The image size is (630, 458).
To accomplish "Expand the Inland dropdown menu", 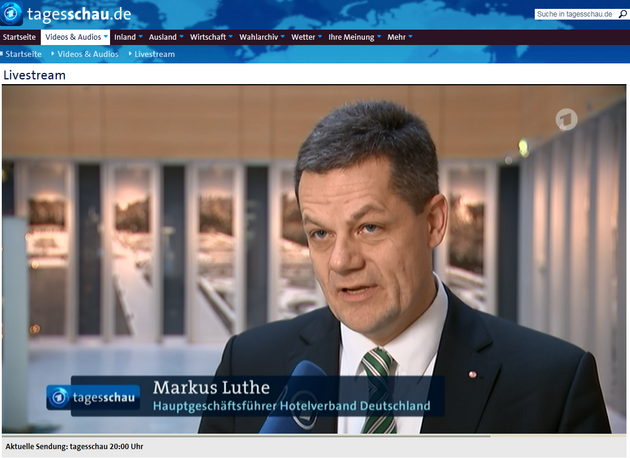I will [x=128, y=37].
